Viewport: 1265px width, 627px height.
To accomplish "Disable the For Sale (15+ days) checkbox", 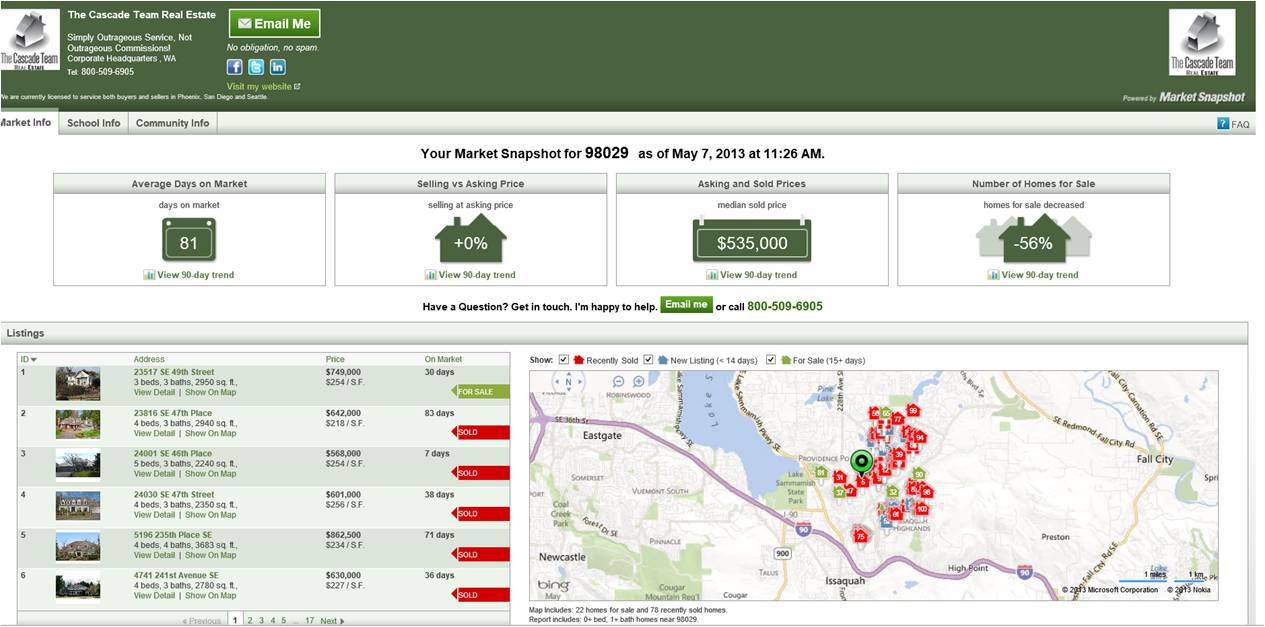I will click(x=771, y=359).
